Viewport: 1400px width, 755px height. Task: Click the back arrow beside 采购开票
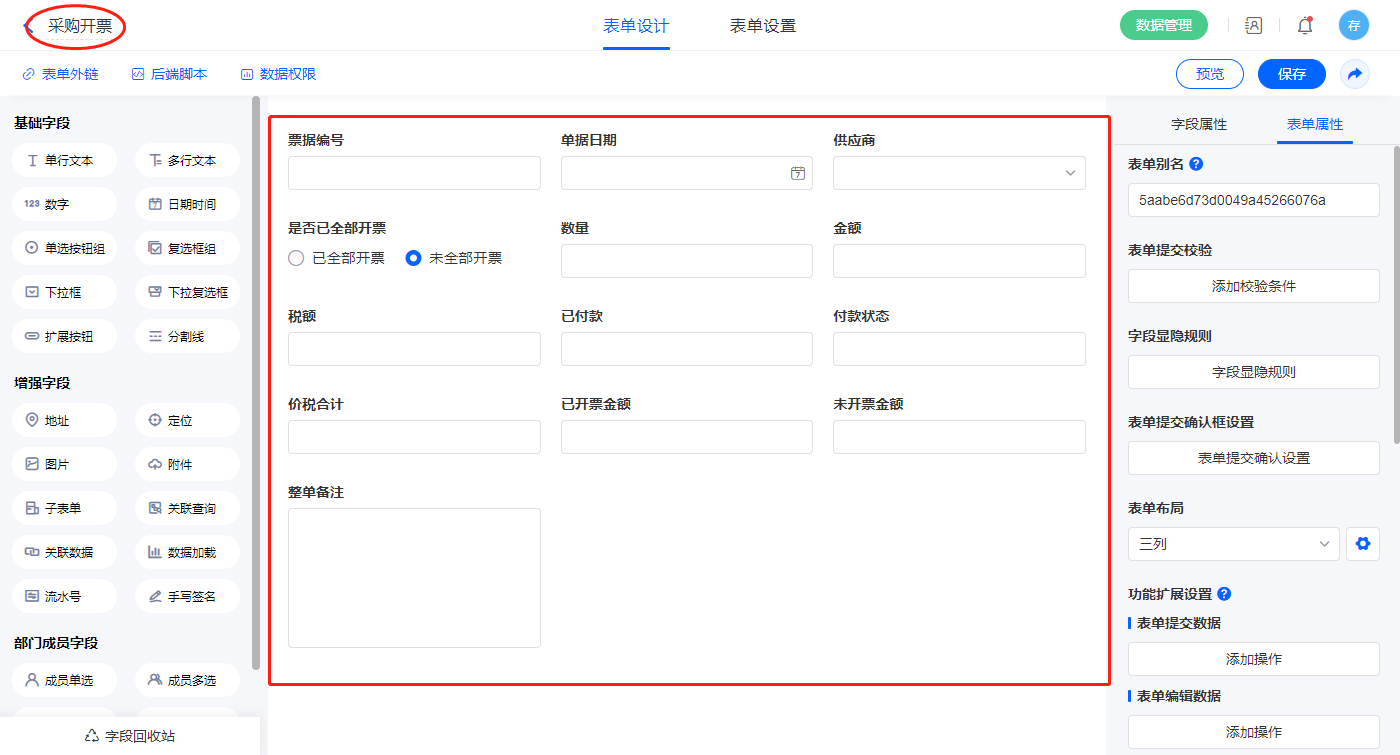point(28,26)
